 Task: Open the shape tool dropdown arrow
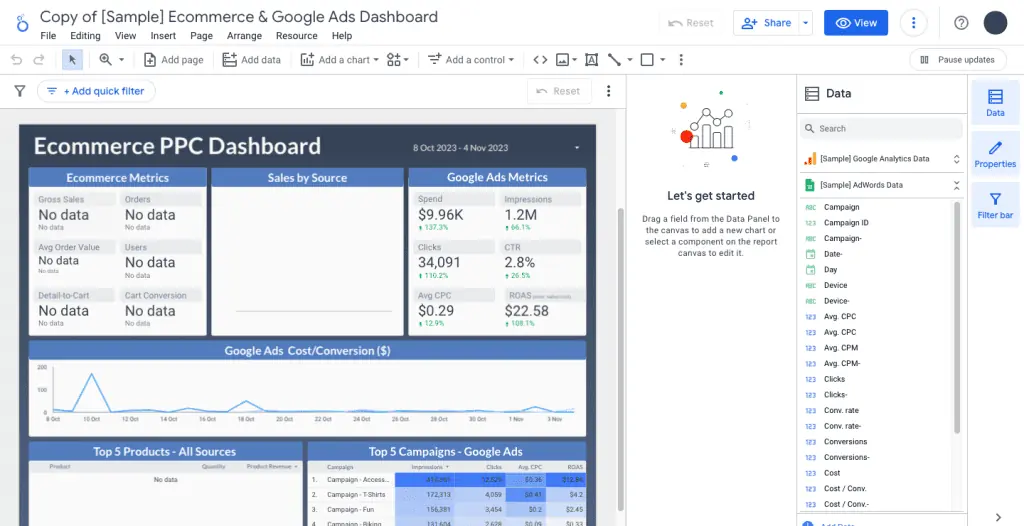662,59
